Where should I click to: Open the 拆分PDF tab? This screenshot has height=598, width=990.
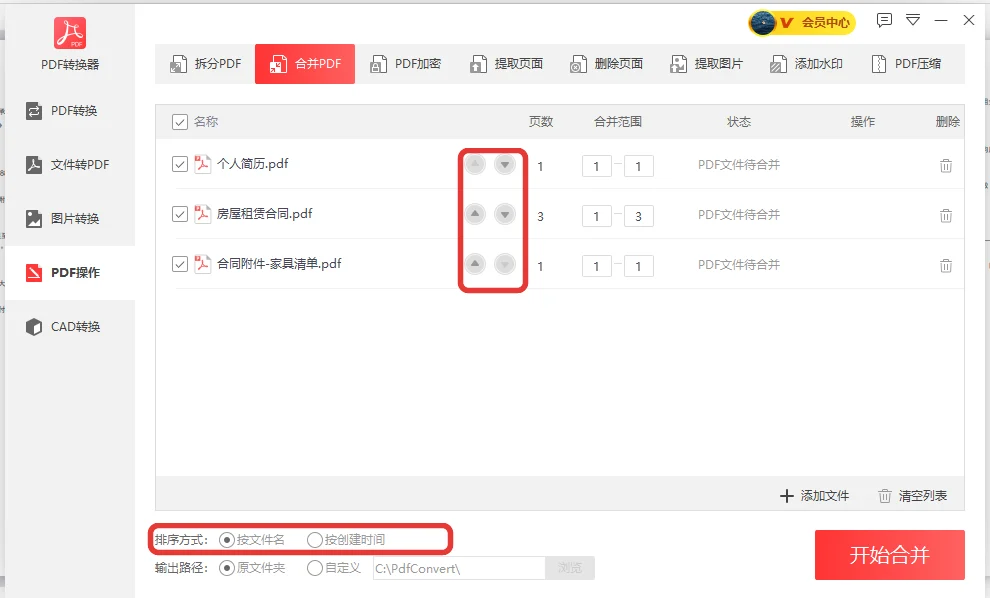(x=205, y=64)
